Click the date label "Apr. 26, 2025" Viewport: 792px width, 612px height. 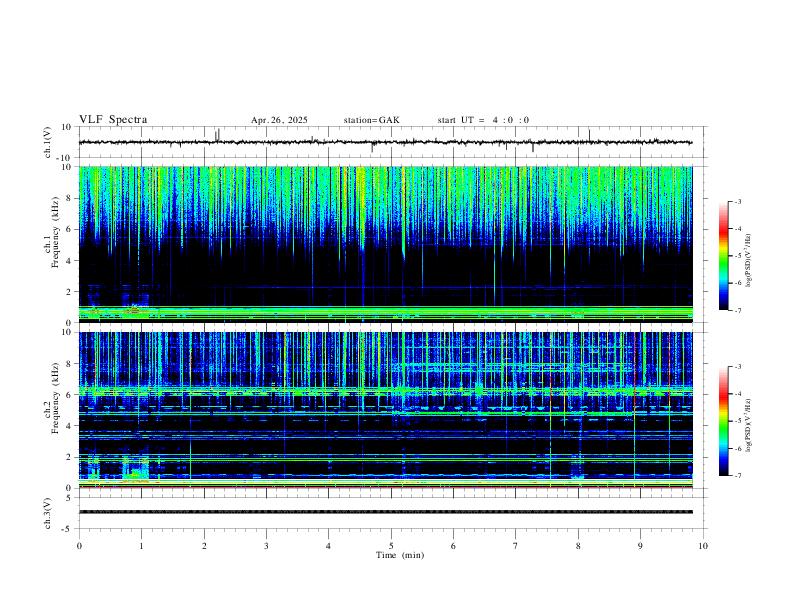point(279,120)
